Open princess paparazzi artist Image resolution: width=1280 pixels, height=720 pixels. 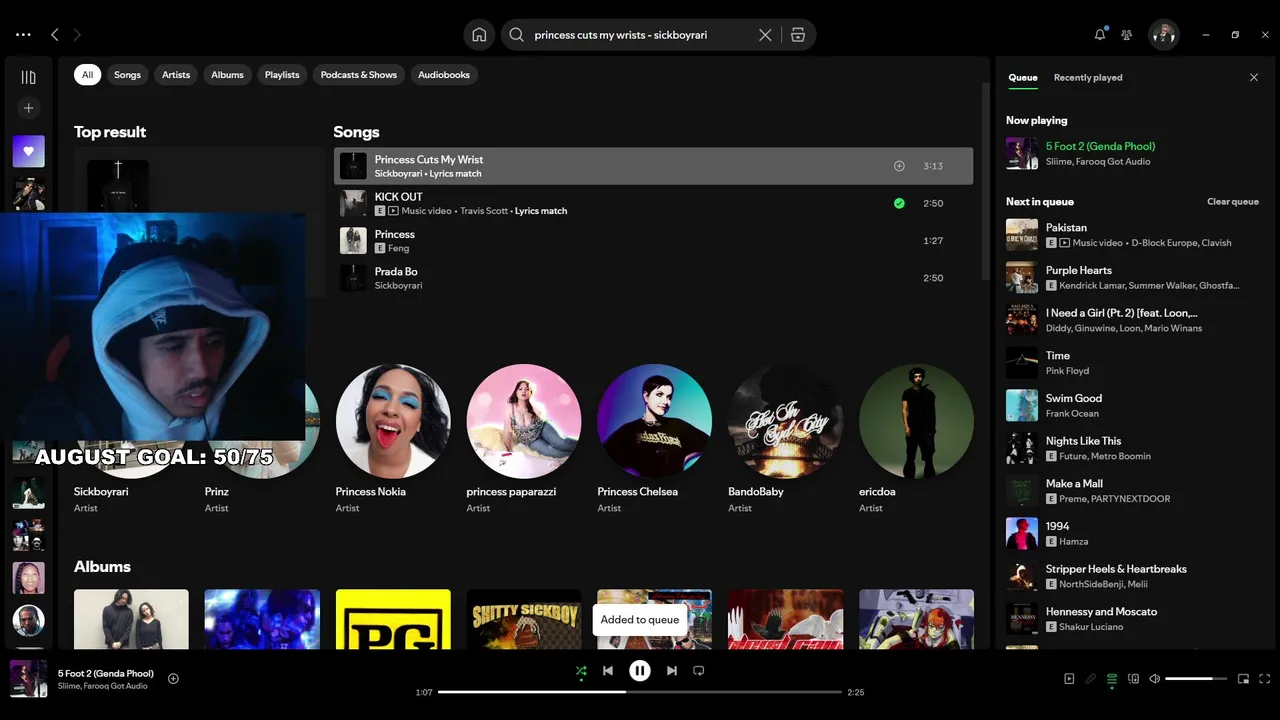(524, 421)
